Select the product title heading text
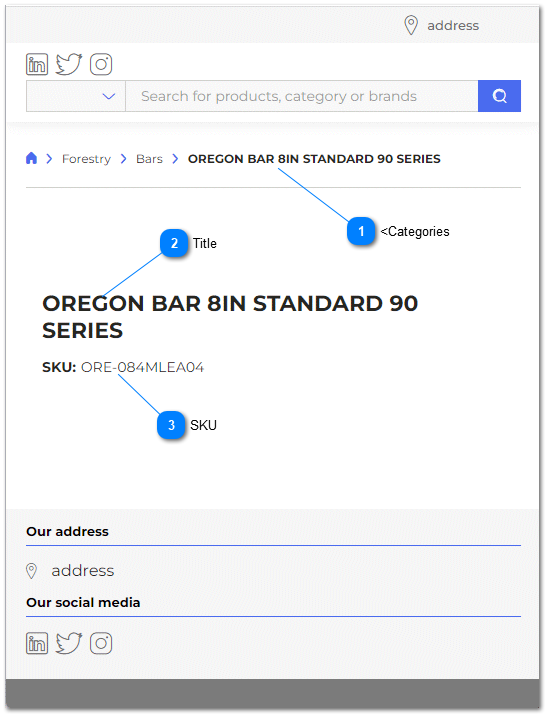The width and height of the screenshot is (548, 717). point(230,317)
